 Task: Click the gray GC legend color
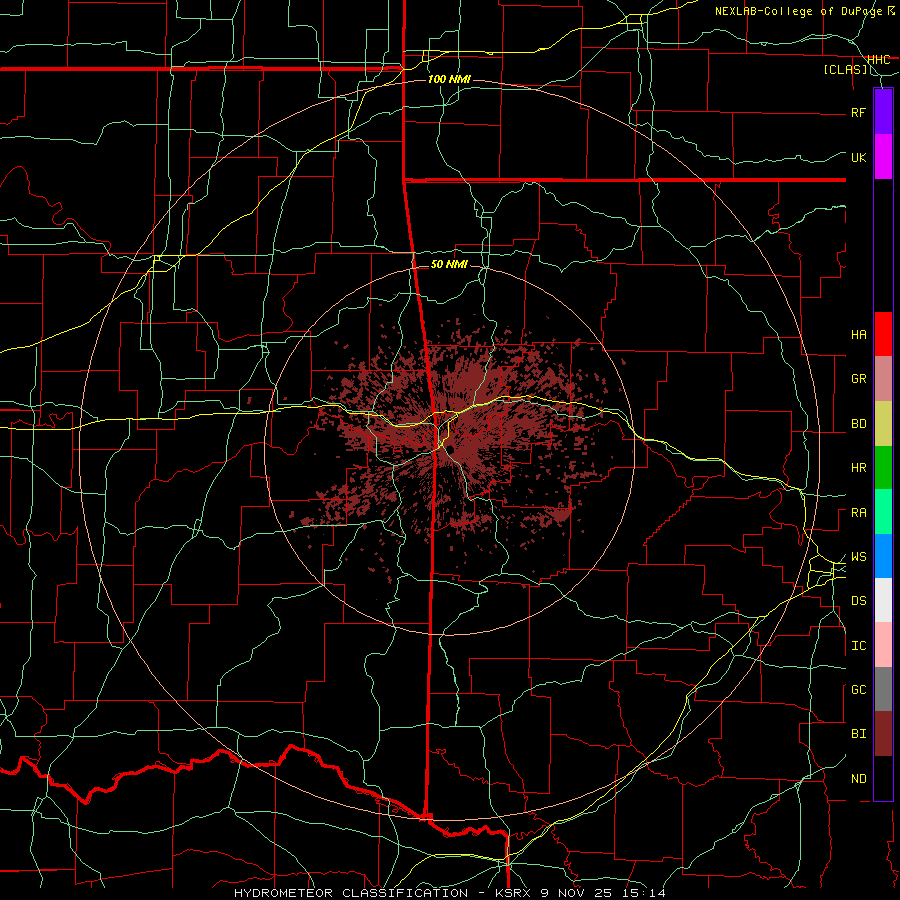point(883,689)
